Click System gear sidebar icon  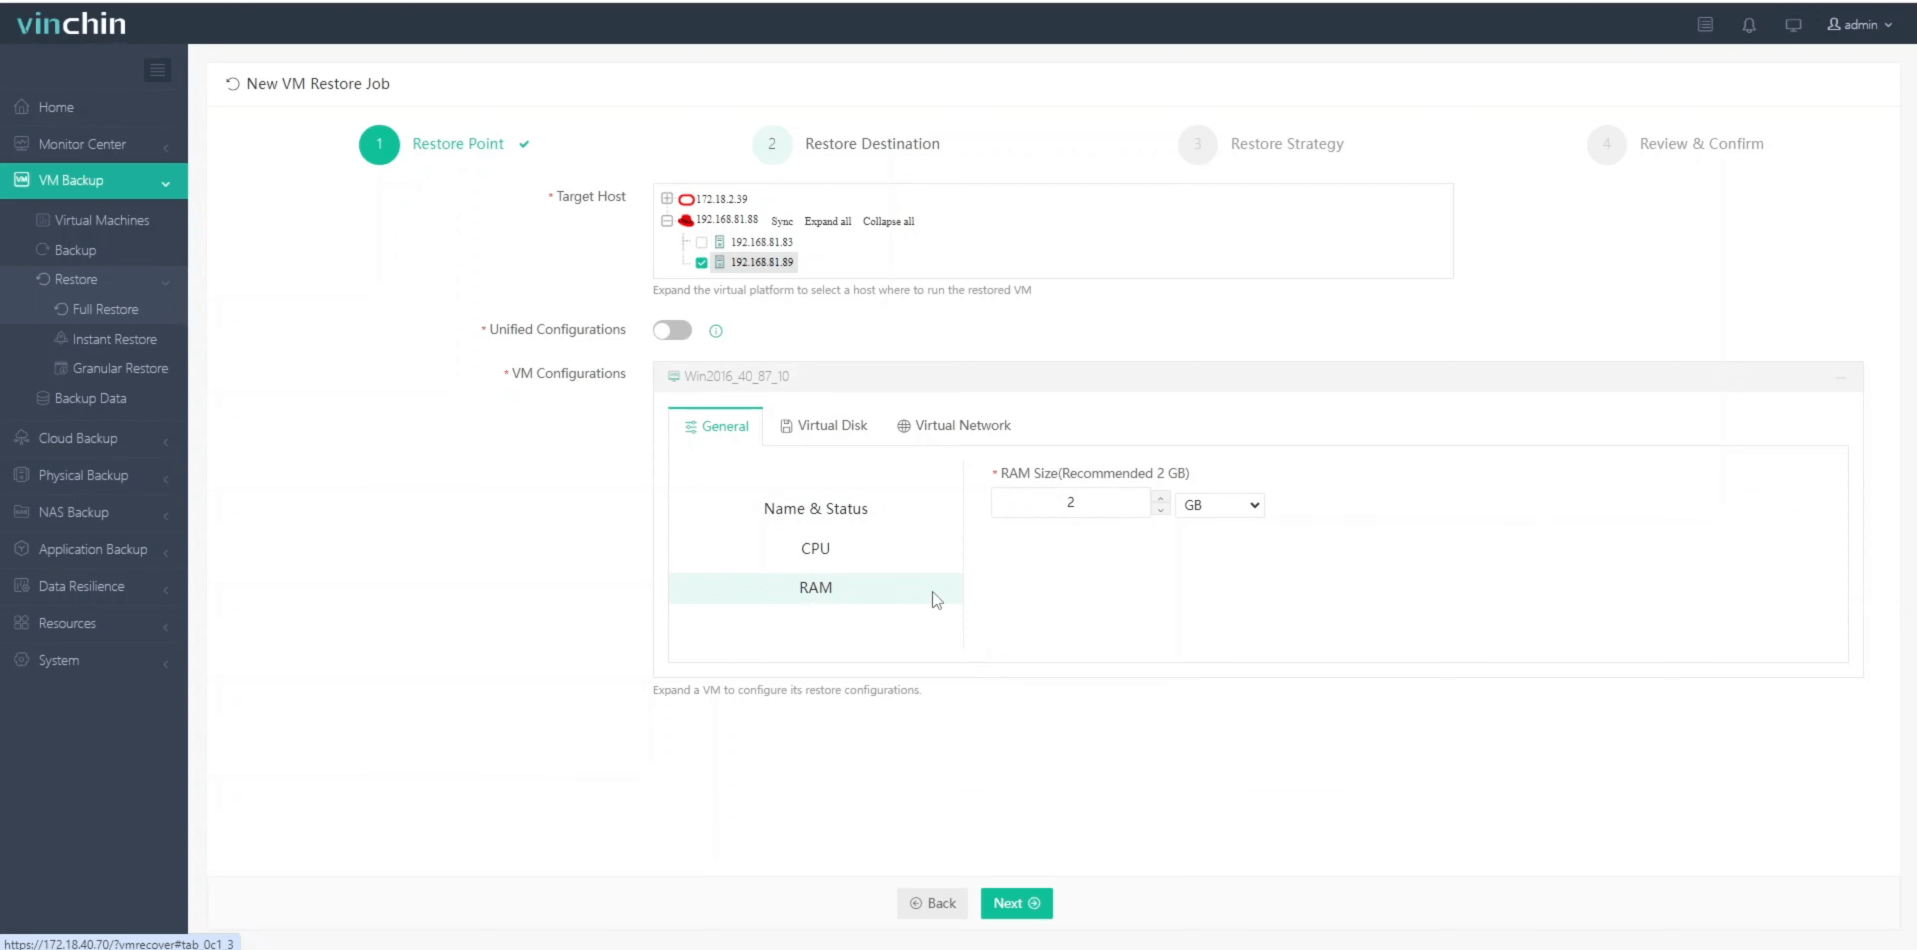click(x=21, y=660)
